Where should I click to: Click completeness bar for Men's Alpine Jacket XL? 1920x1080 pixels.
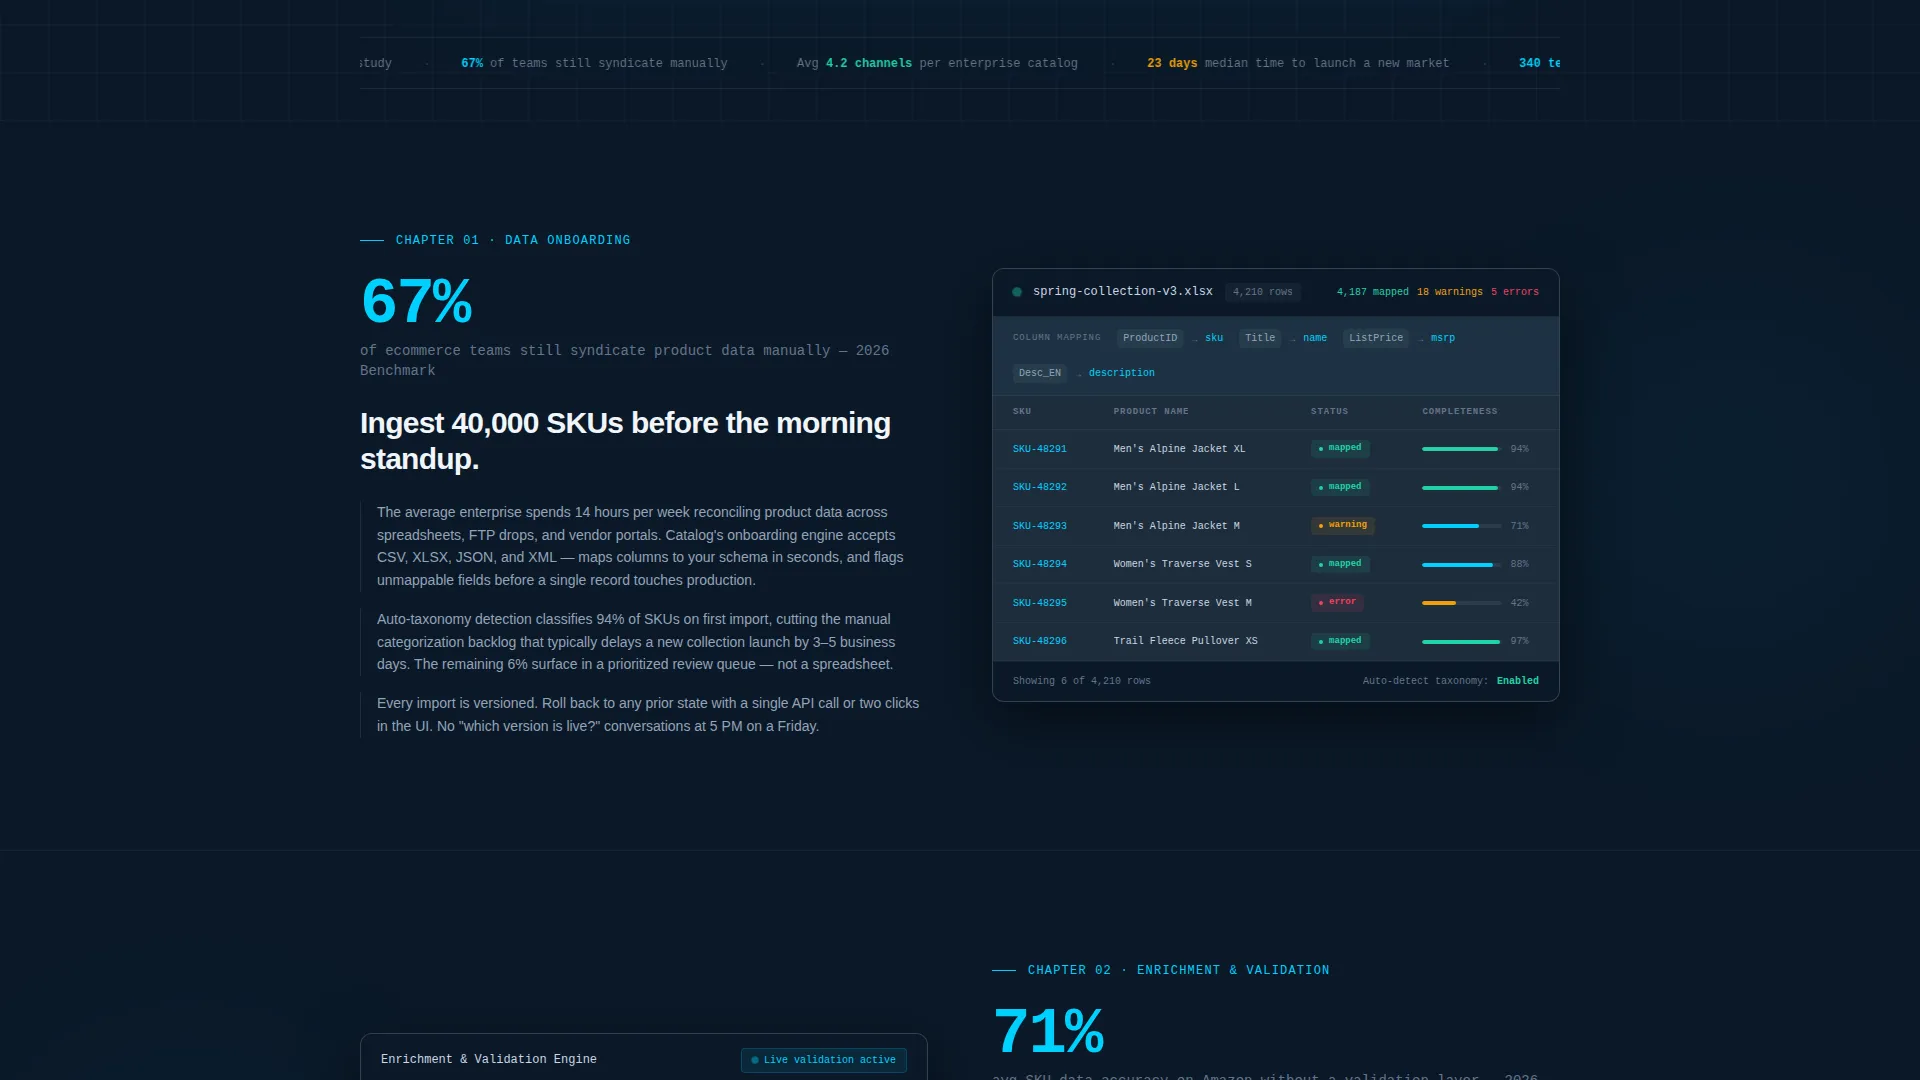1461,449
